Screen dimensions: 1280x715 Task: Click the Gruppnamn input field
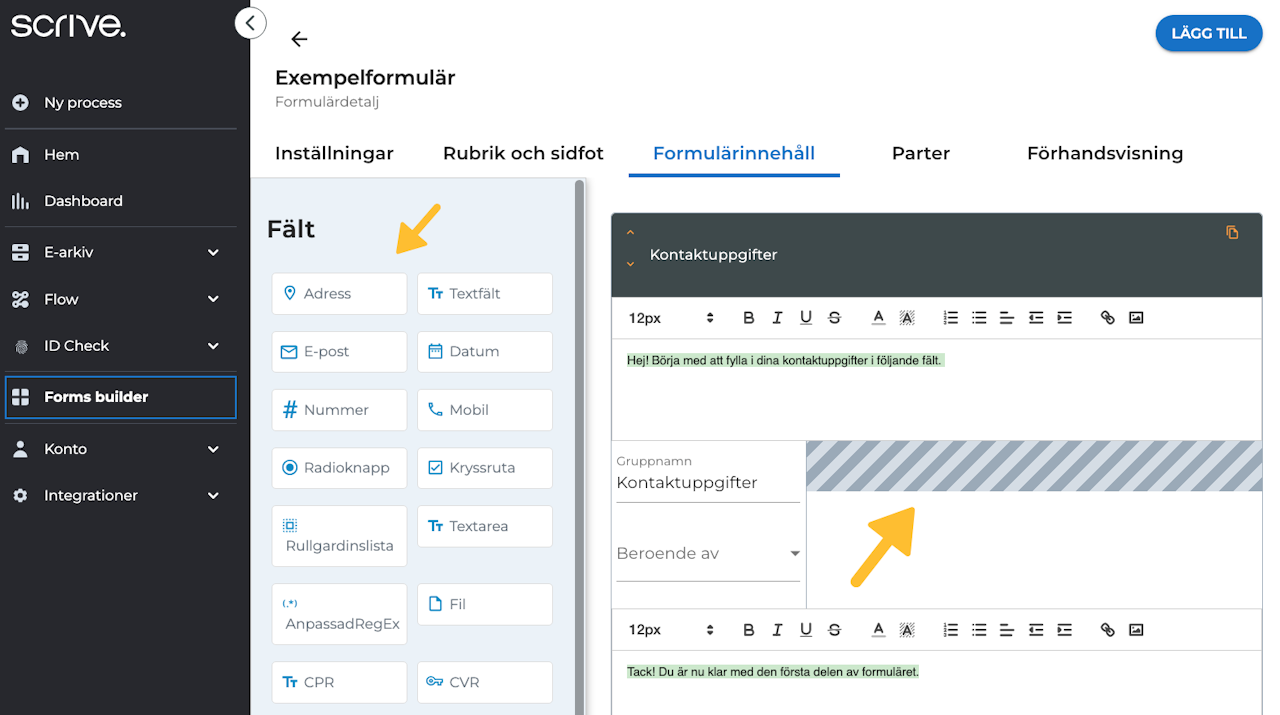click(707, 483)
